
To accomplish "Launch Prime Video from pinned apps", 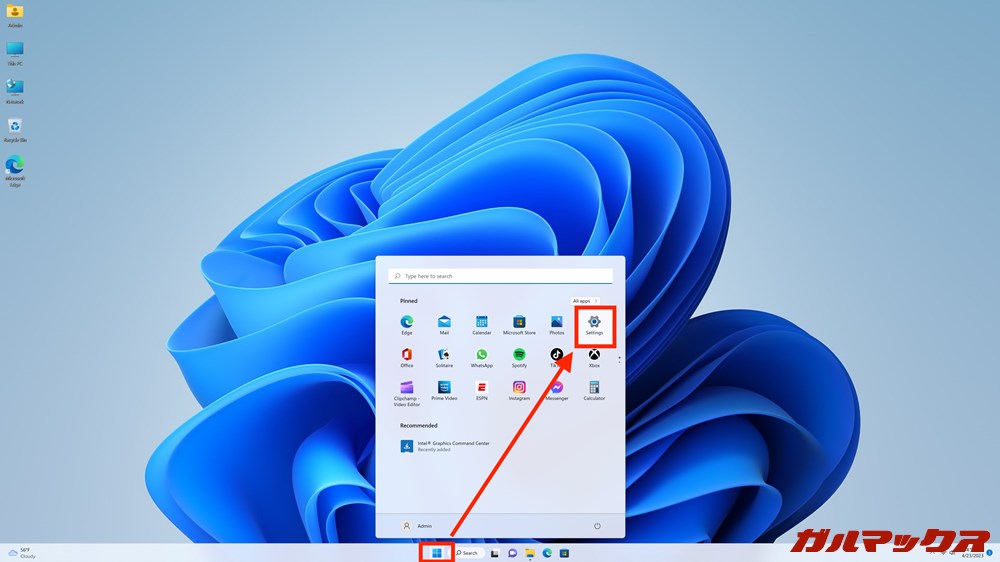I will [x=444, y=390].
